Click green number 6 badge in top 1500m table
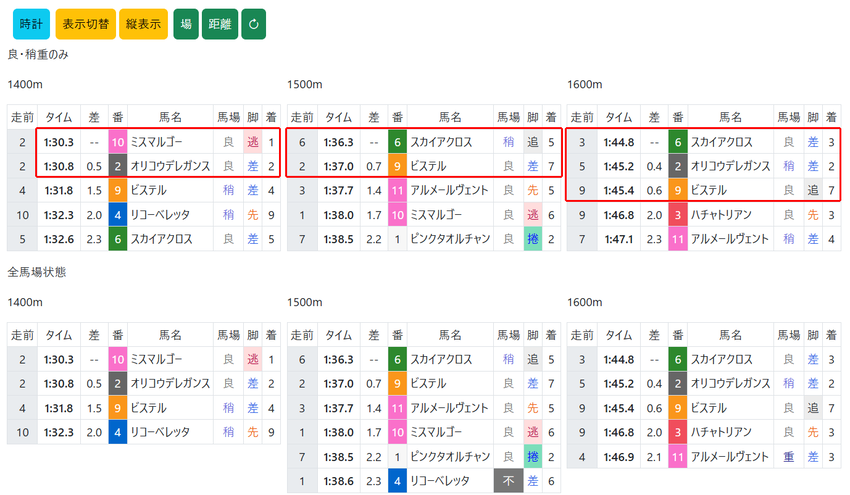The image size is (850, 495). tap(397, 142)
